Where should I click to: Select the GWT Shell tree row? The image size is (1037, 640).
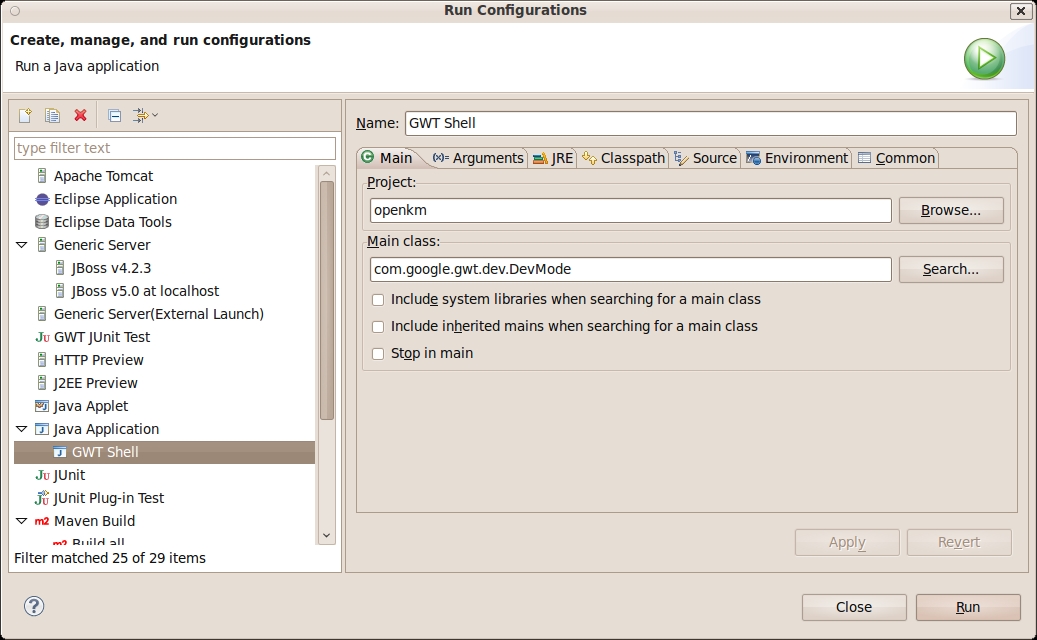(164, 452)
